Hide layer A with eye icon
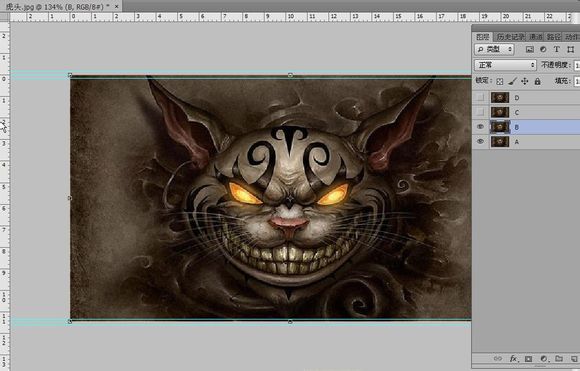 coord(480,141)
